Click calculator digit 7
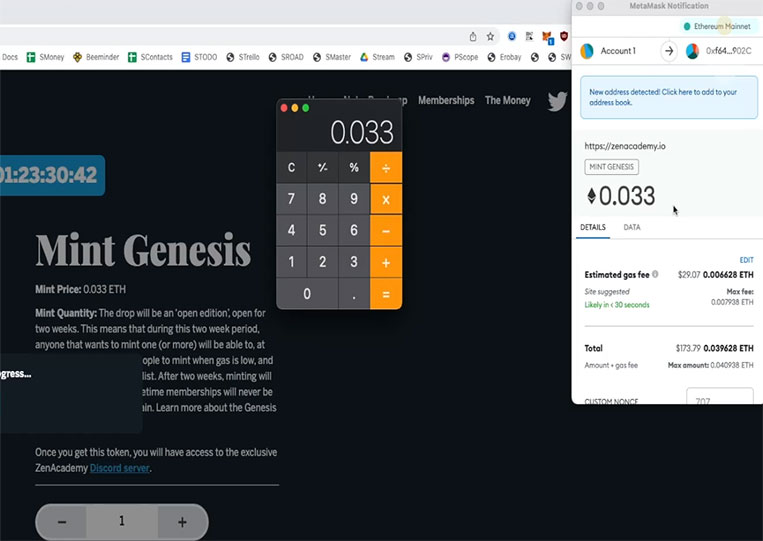 pyautogui.click(x=291, y=199)
